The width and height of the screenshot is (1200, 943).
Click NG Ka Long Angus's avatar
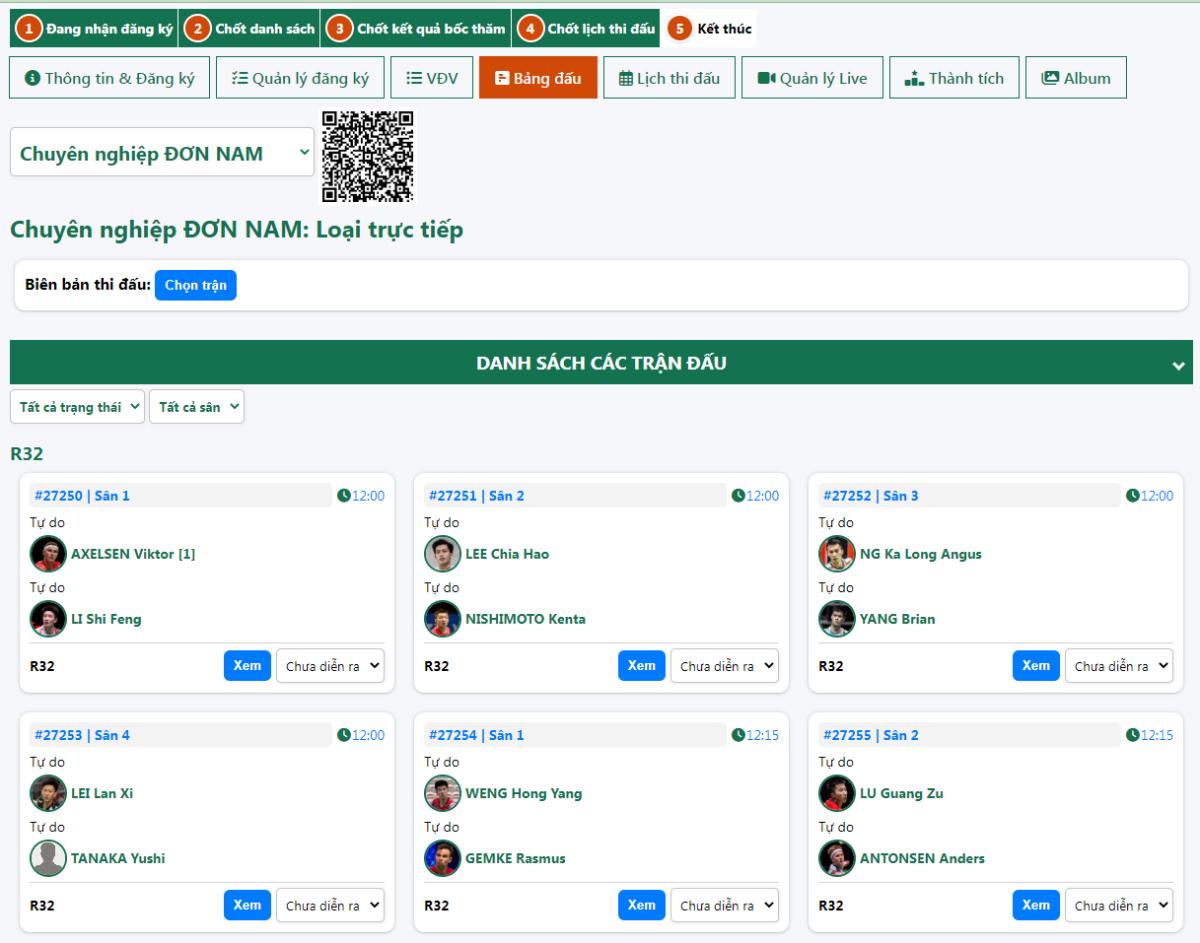tap(837, 554)
